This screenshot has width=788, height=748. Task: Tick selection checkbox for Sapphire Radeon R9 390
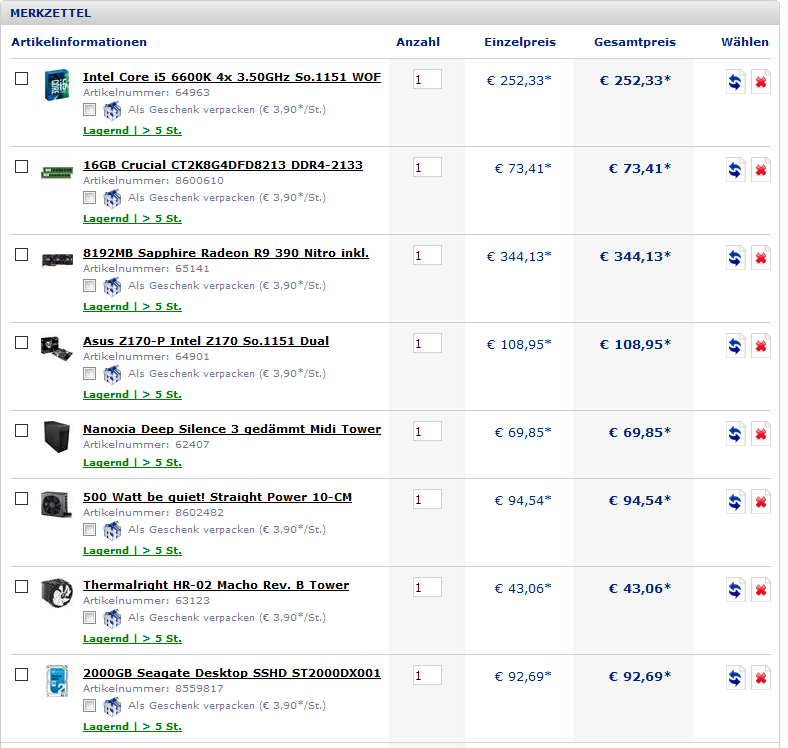21,254
